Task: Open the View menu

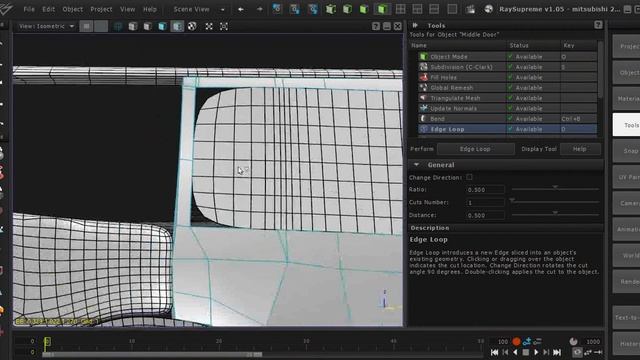Action: click(127, 9)
